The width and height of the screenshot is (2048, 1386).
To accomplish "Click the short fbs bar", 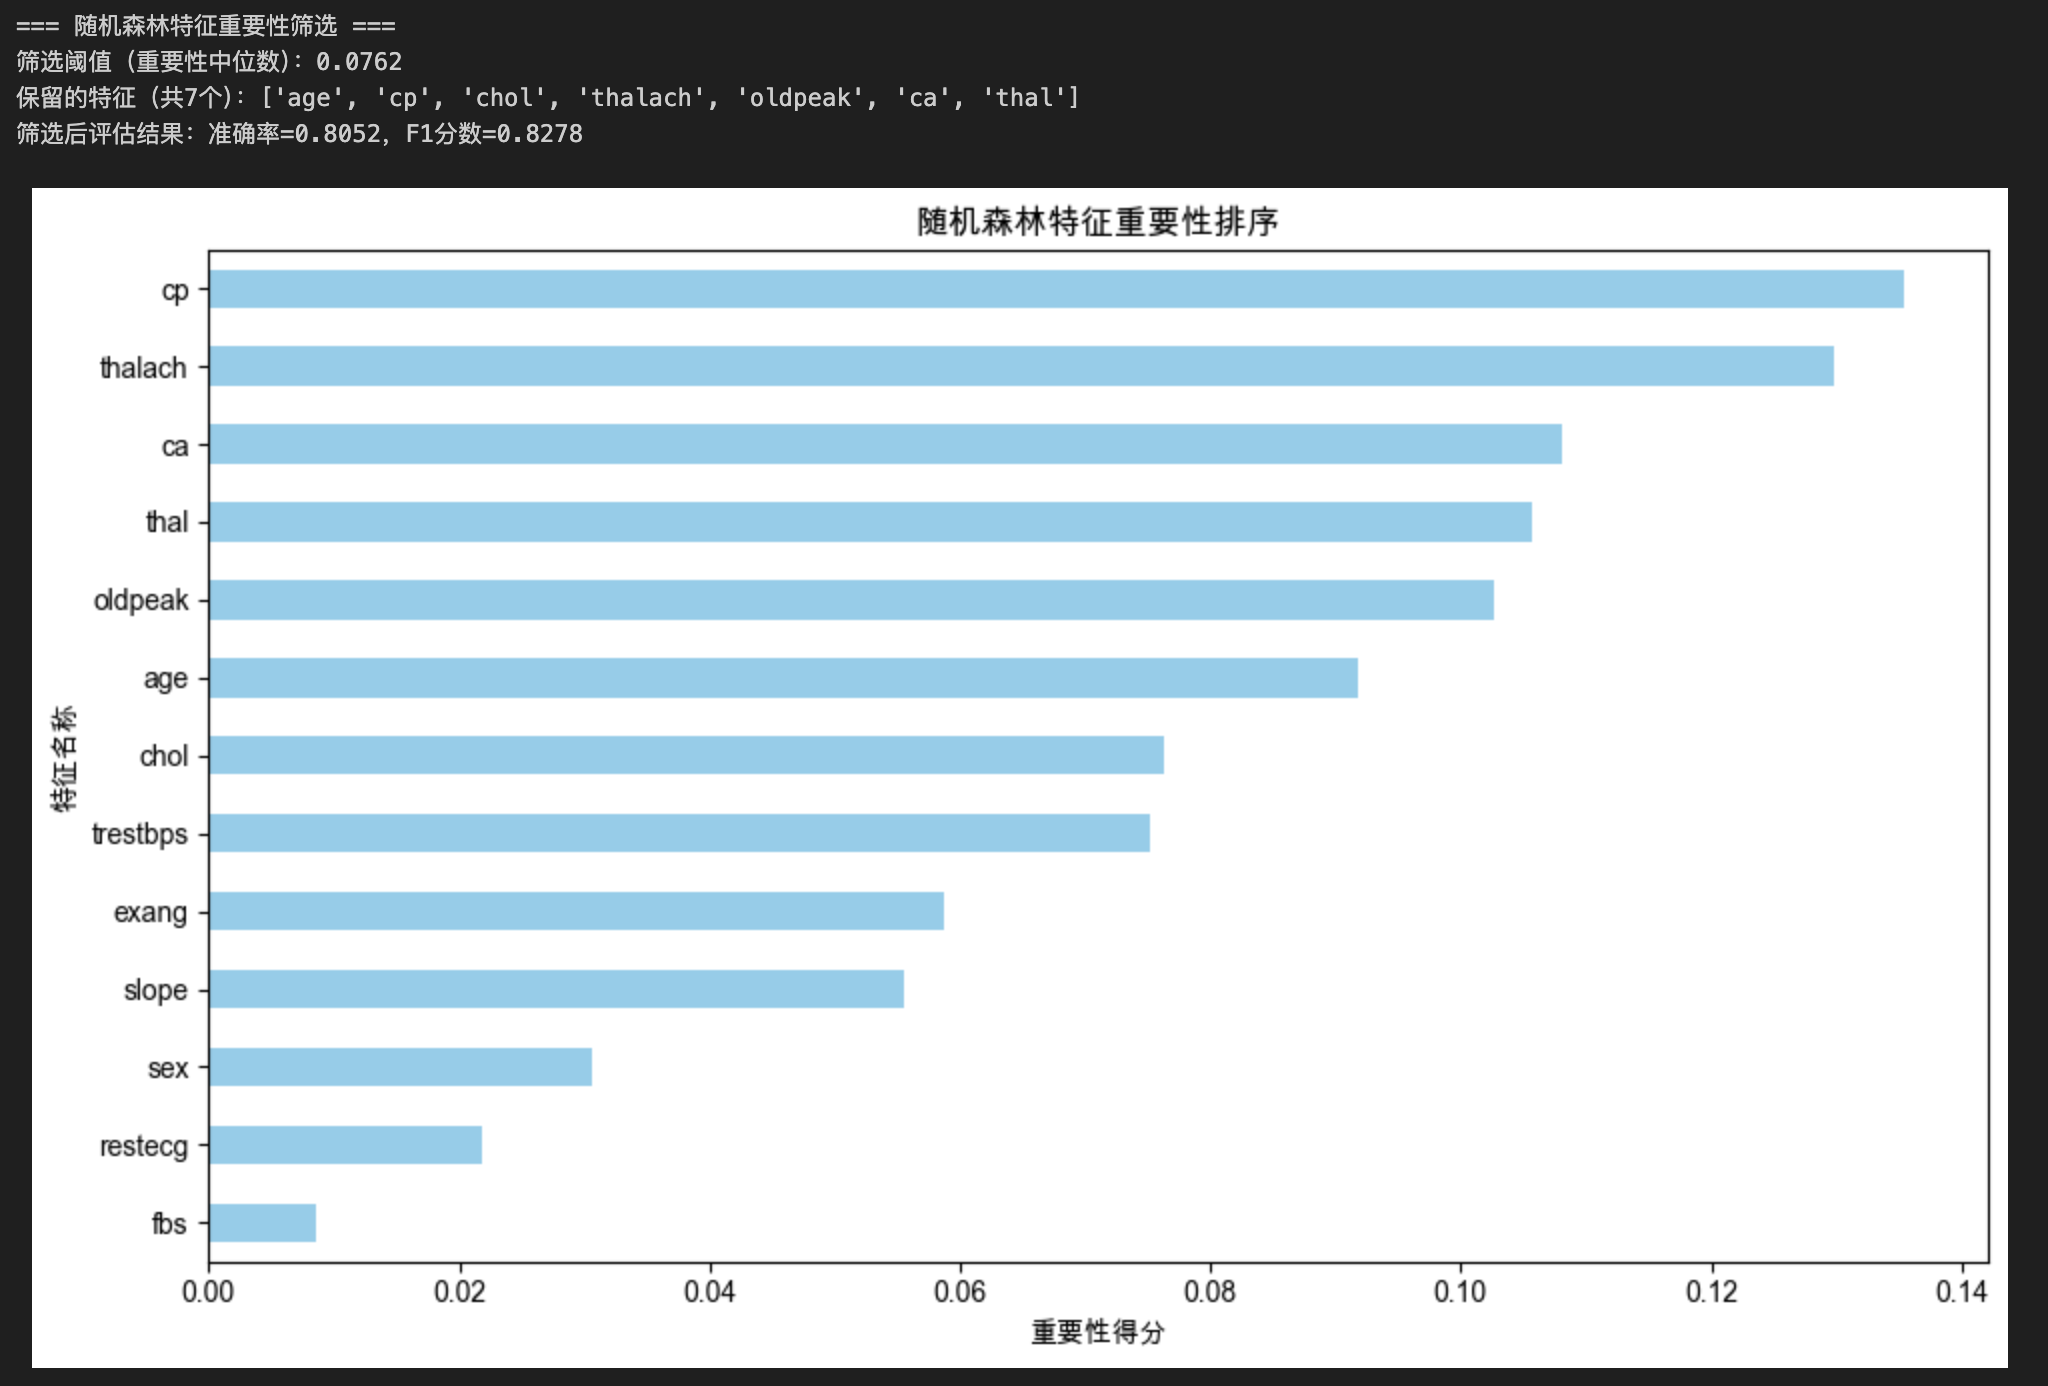I will click(262, 1223).
